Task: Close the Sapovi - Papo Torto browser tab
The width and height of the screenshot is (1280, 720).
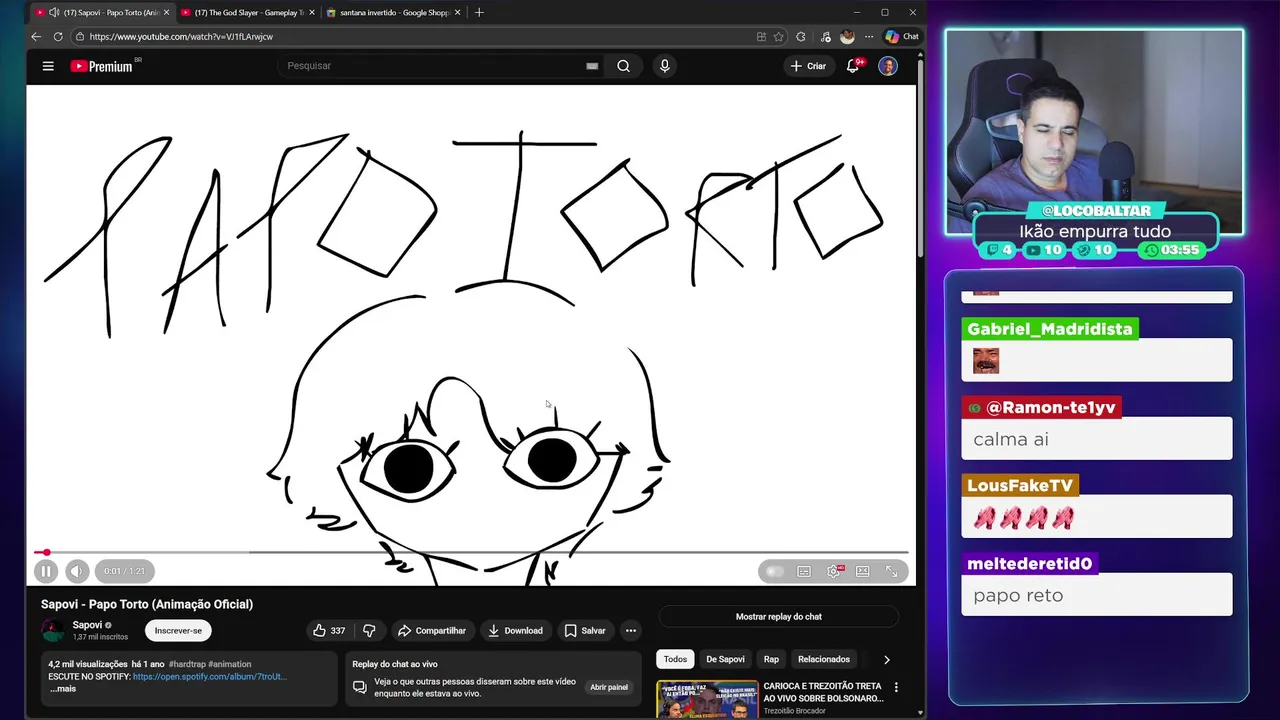Action: [164, 13]
